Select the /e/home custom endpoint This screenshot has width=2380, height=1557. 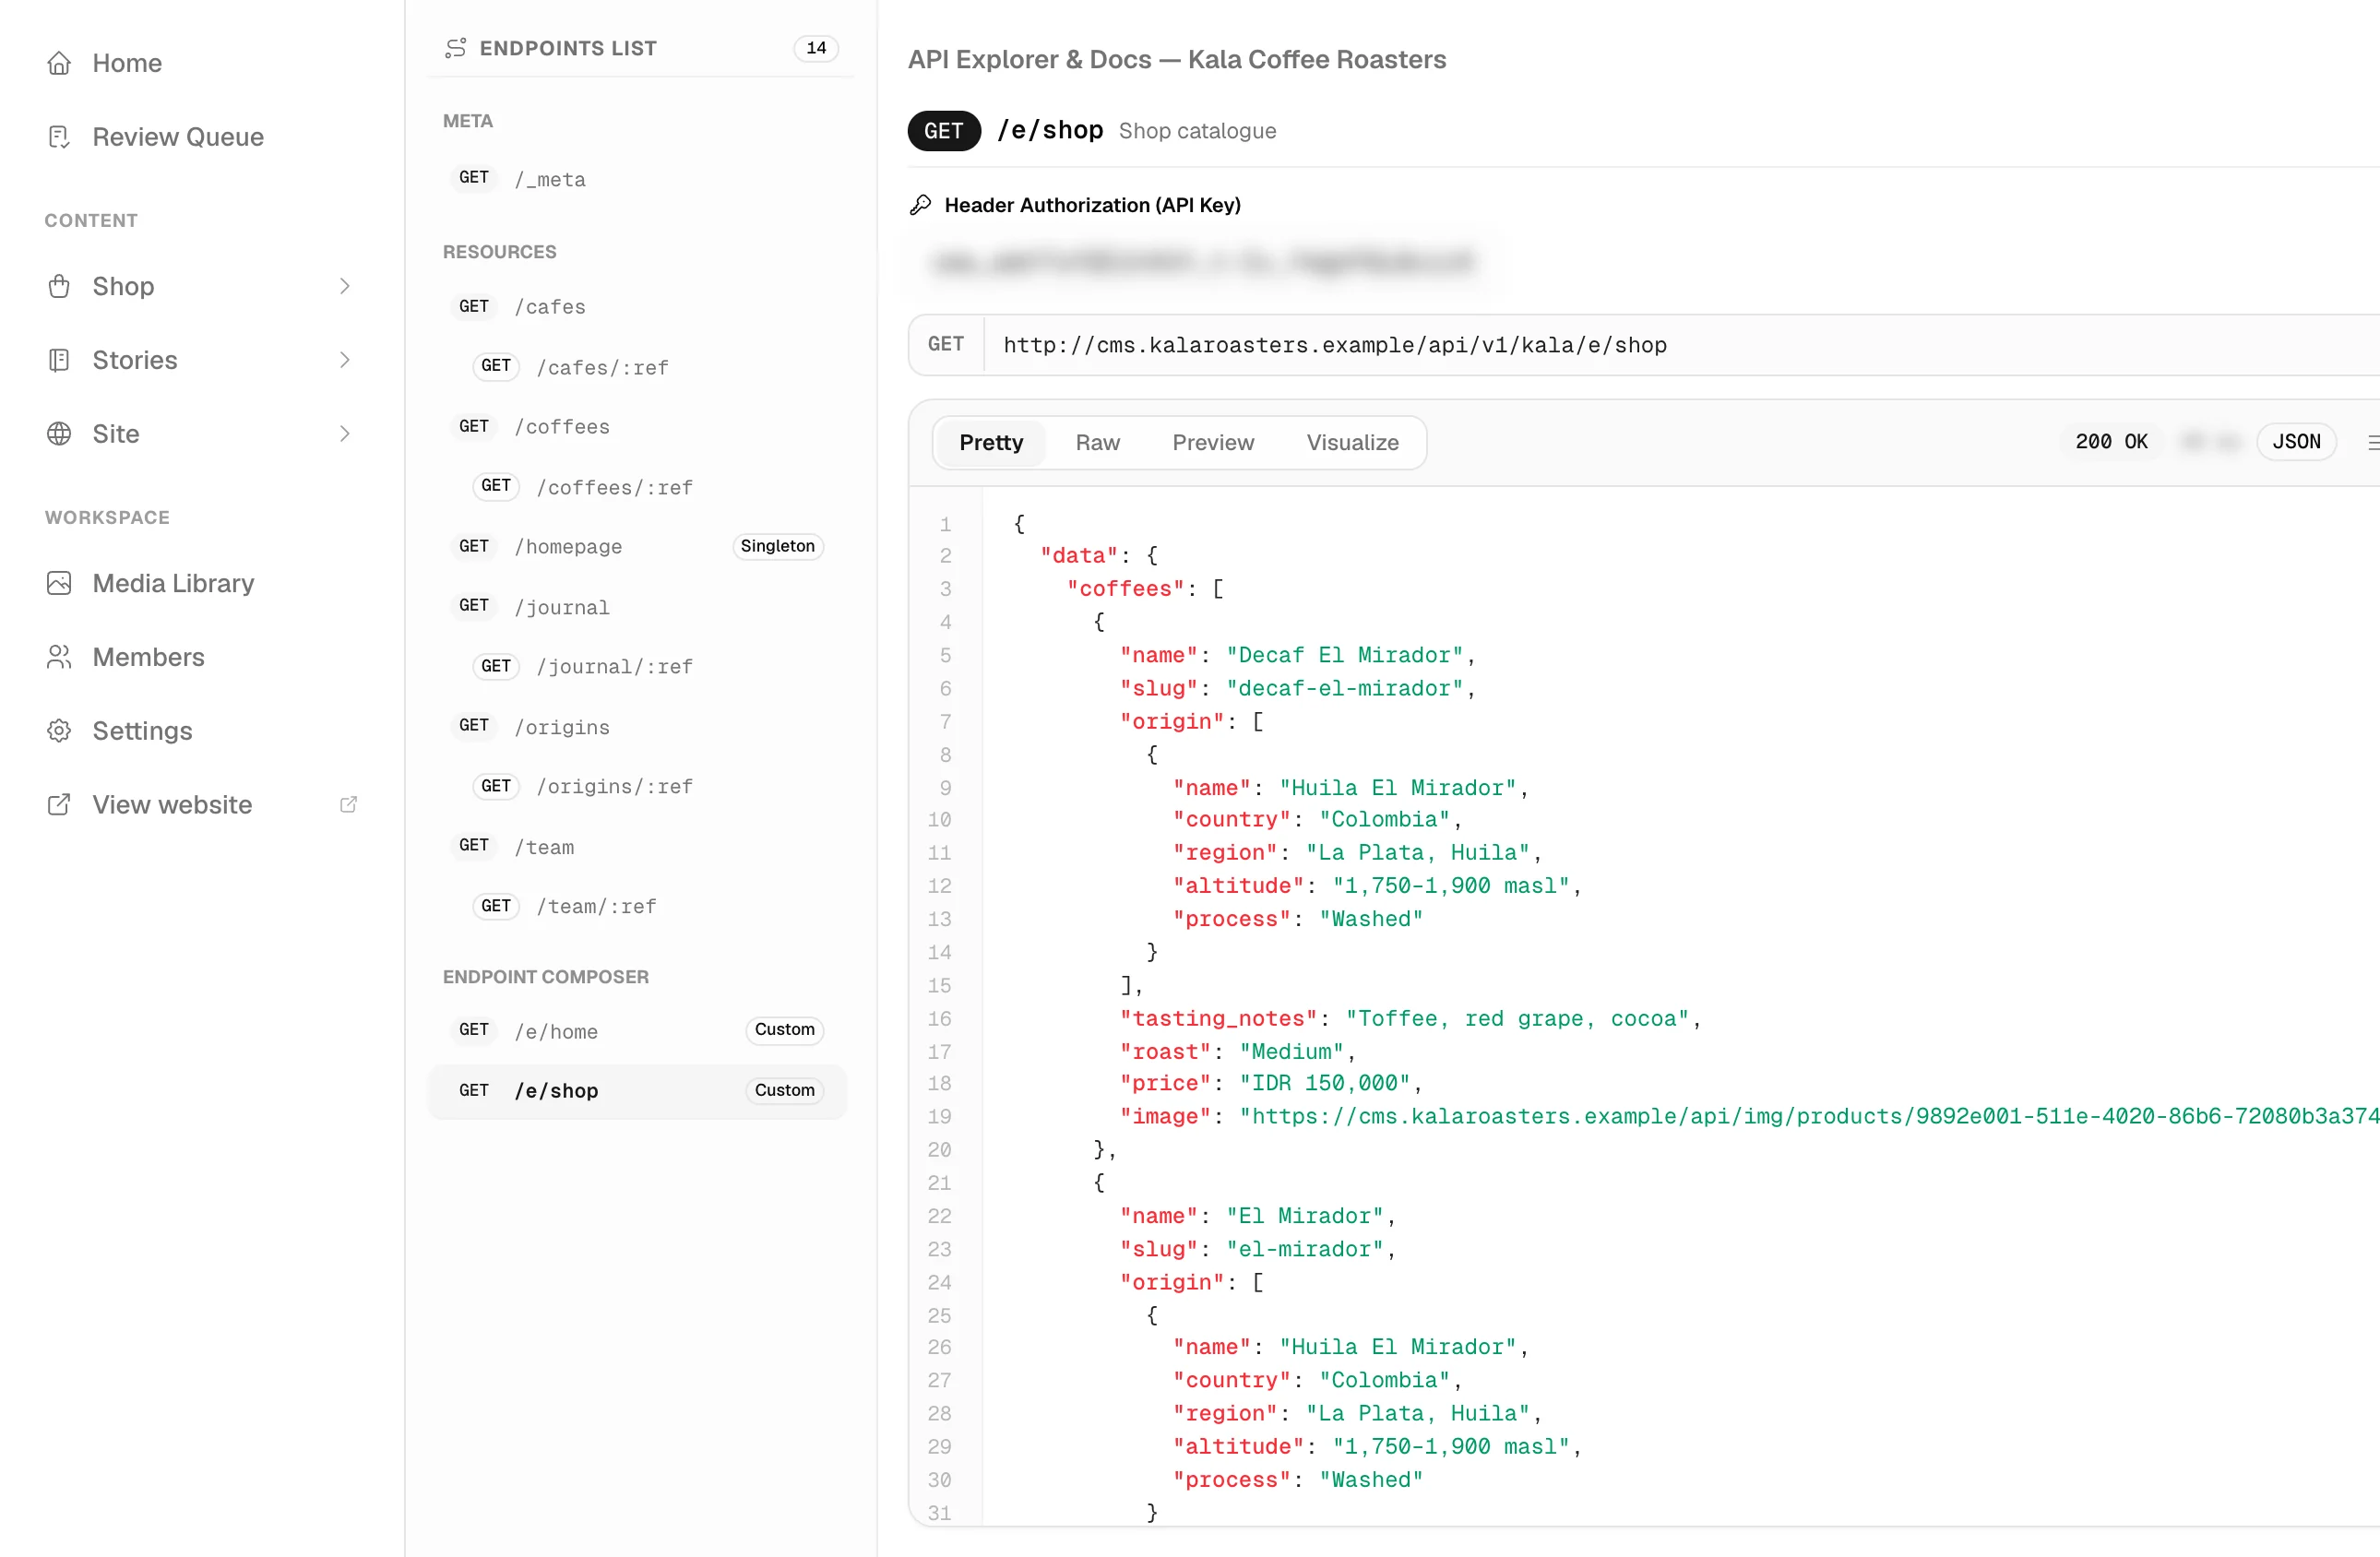pos(637,1031)
